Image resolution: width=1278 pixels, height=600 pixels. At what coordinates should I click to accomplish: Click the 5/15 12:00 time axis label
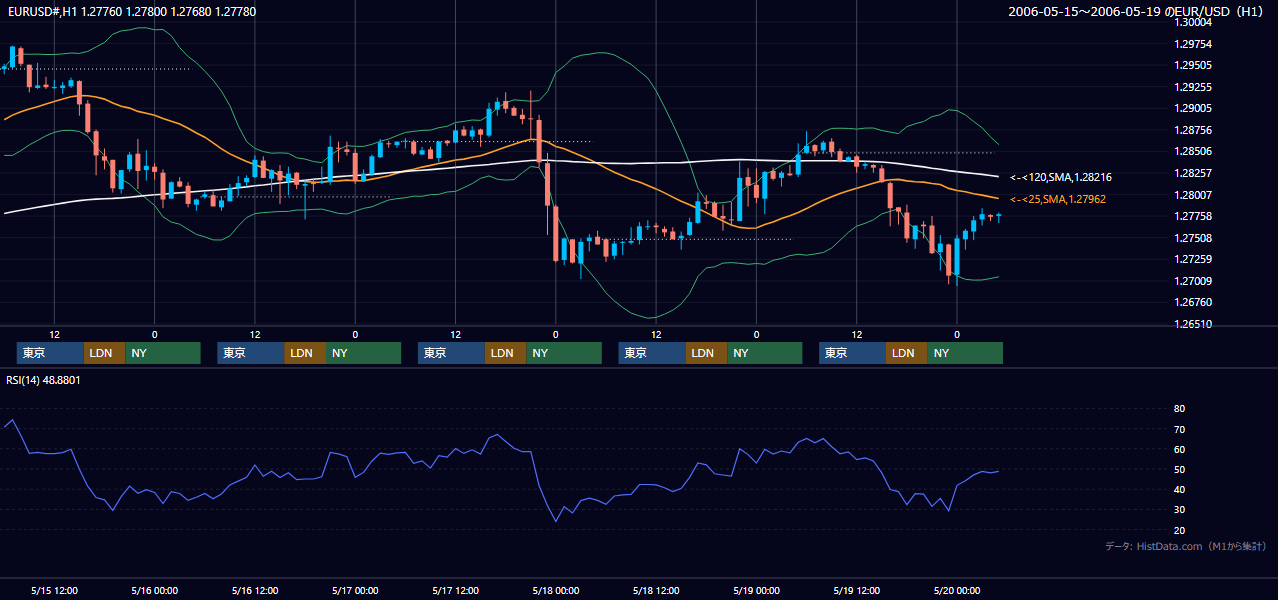pyautogui.click(x=55, y=590)
